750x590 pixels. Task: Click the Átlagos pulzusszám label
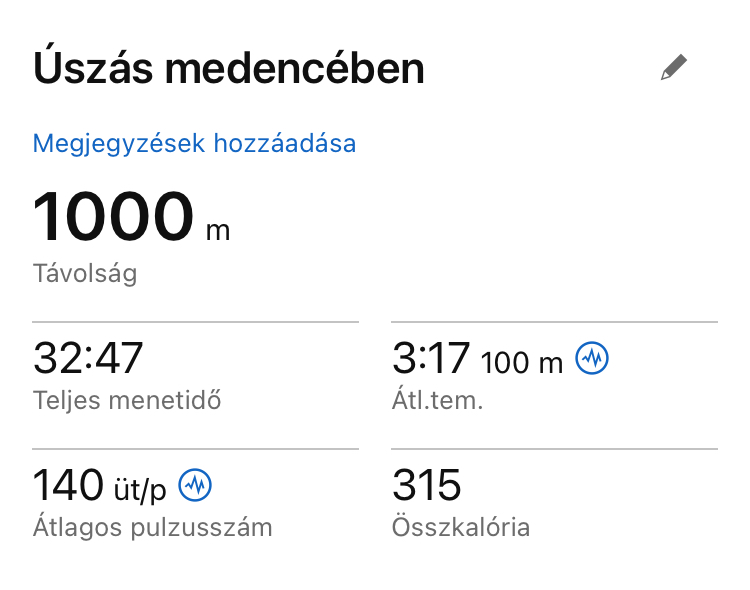153,527
